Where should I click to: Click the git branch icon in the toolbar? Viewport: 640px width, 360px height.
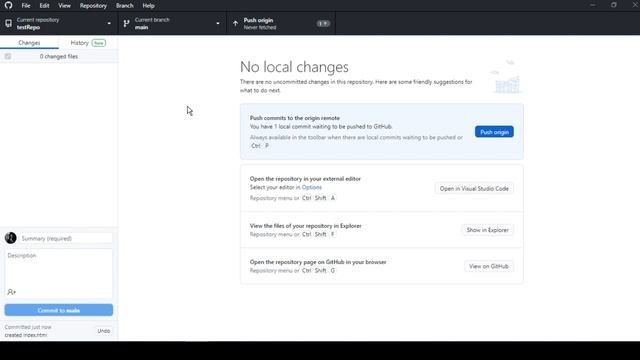pyautogui.click(x=127, y=24)
